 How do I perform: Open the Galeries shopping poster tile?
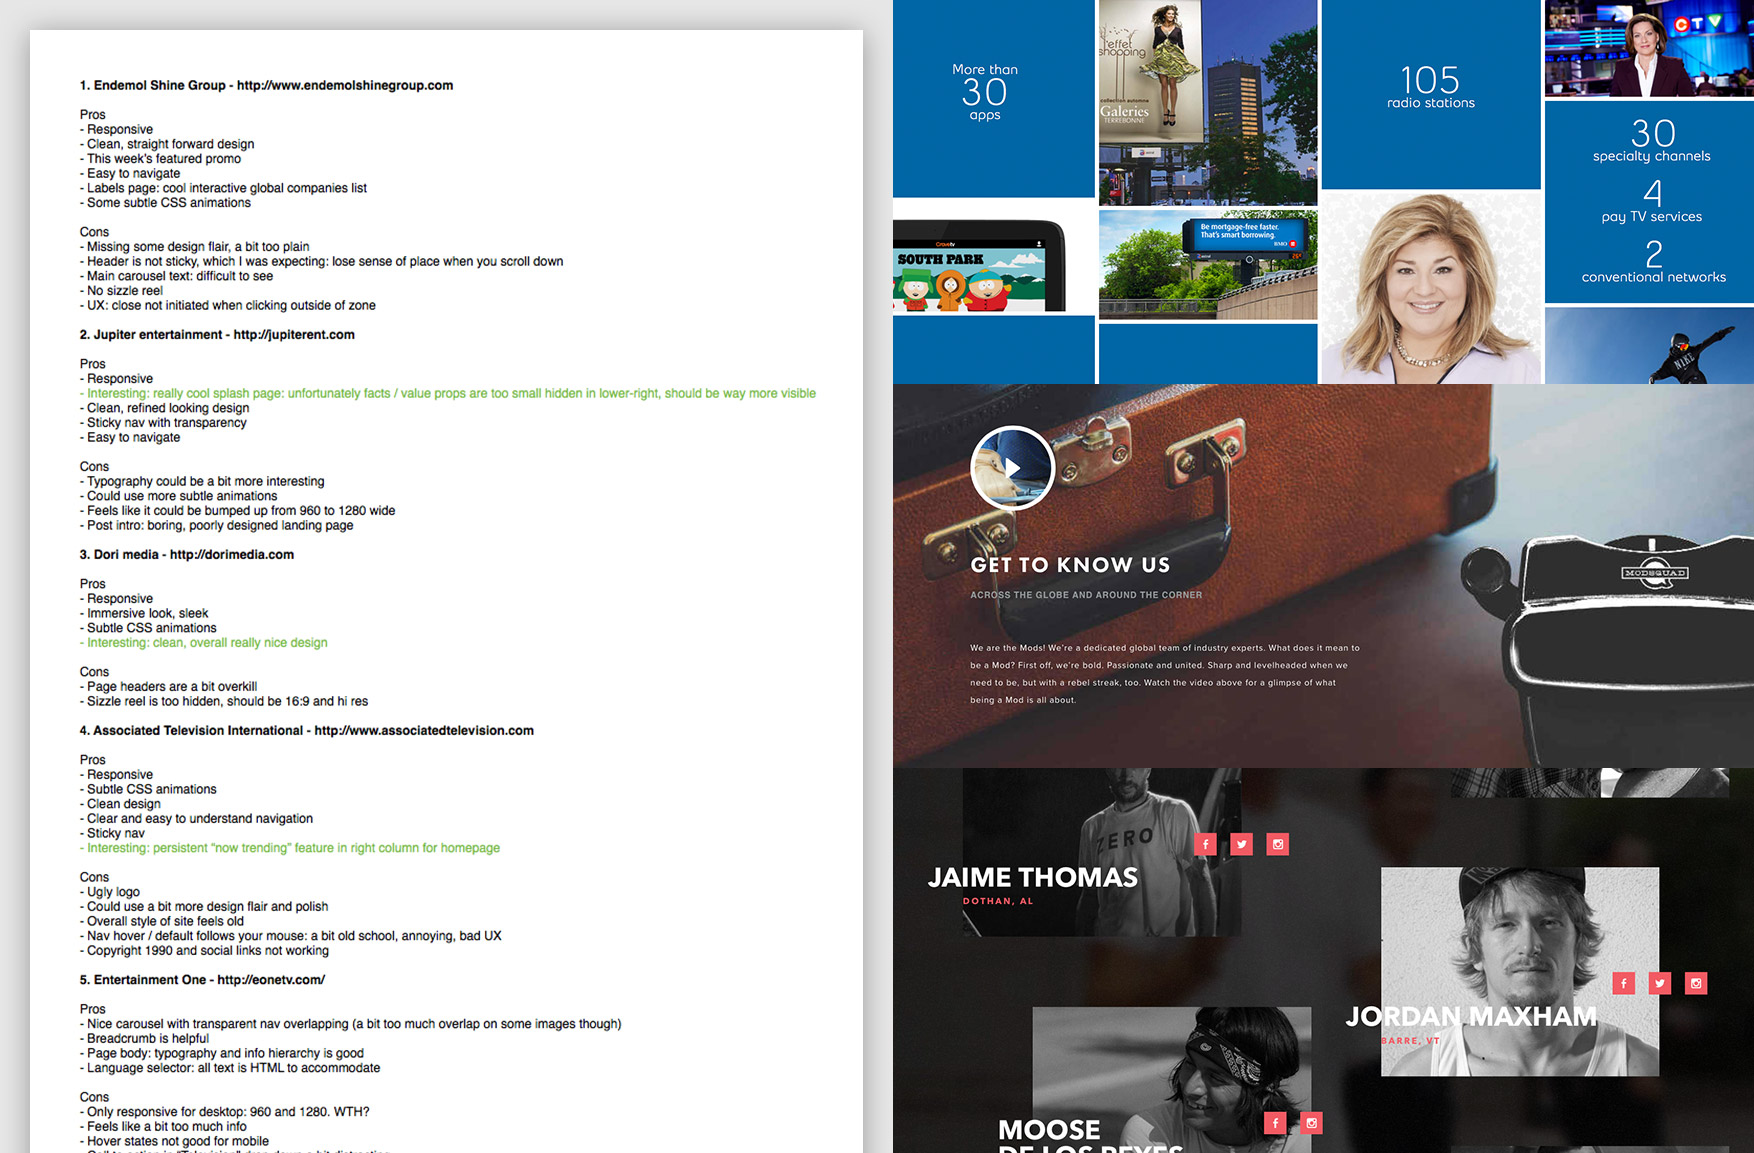point(1208,102)
